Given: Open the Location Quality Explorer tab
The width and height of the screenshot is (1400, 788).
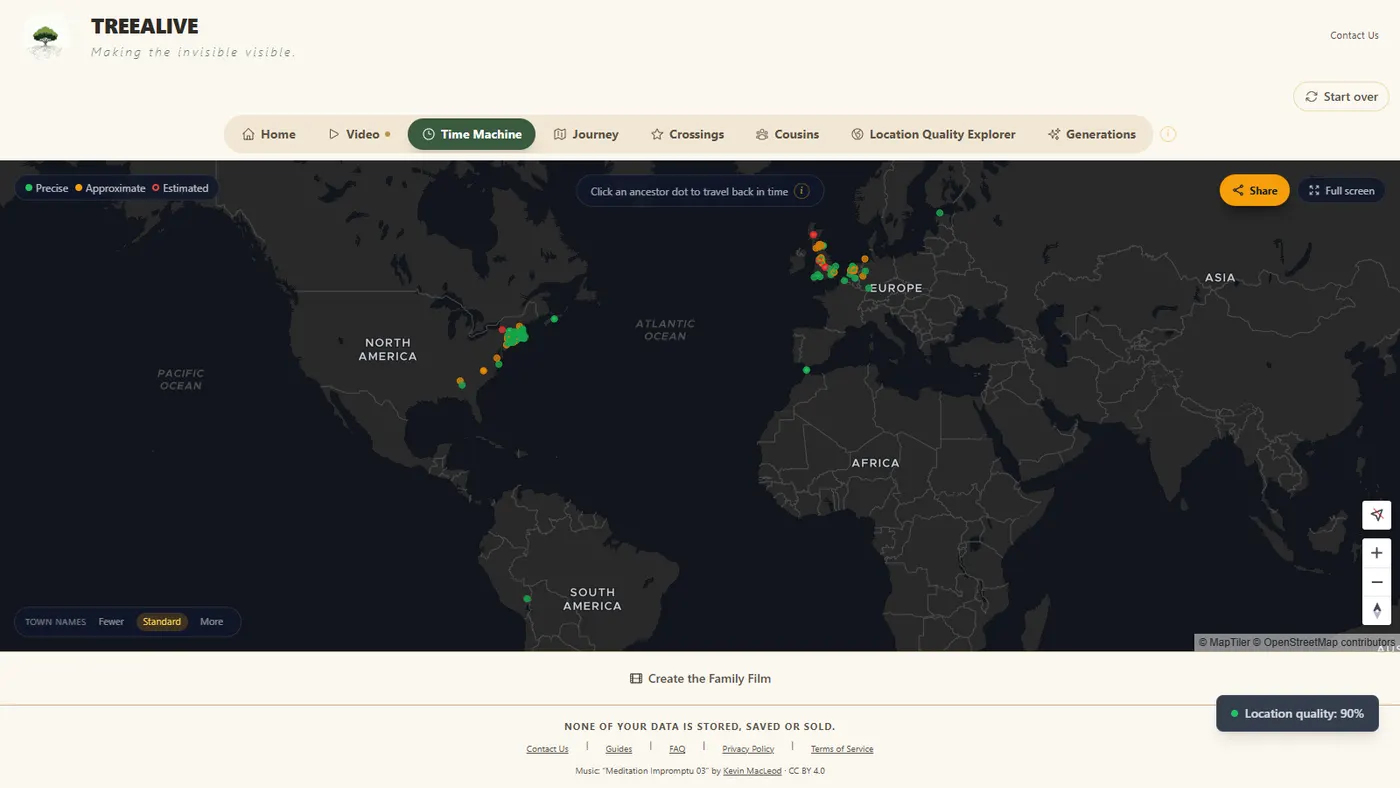Looking at the screenshot, I should 933,134.
